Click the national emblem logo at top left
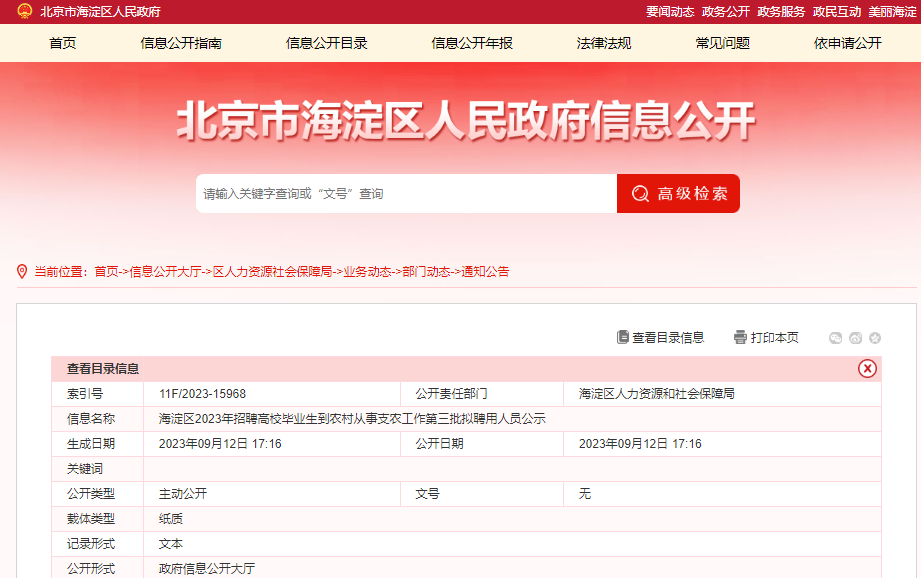The image size is (921, 578). tap(24, 11)
